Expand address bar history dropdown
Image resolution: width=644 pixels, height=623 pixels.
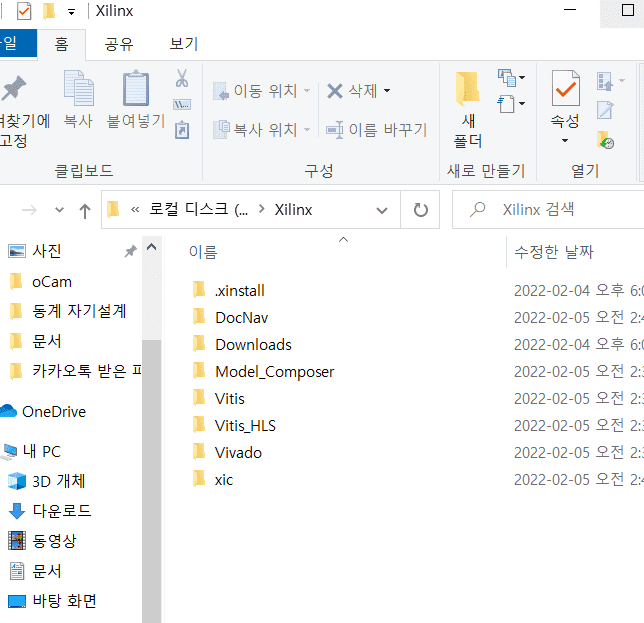pyautogui.click(x=382, y=210)
